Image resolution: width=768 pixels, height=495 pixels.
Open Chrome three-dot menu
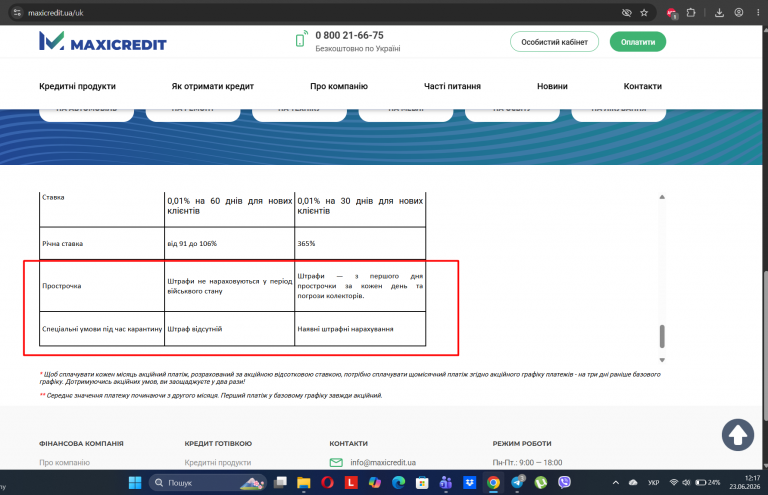[758, 13]
